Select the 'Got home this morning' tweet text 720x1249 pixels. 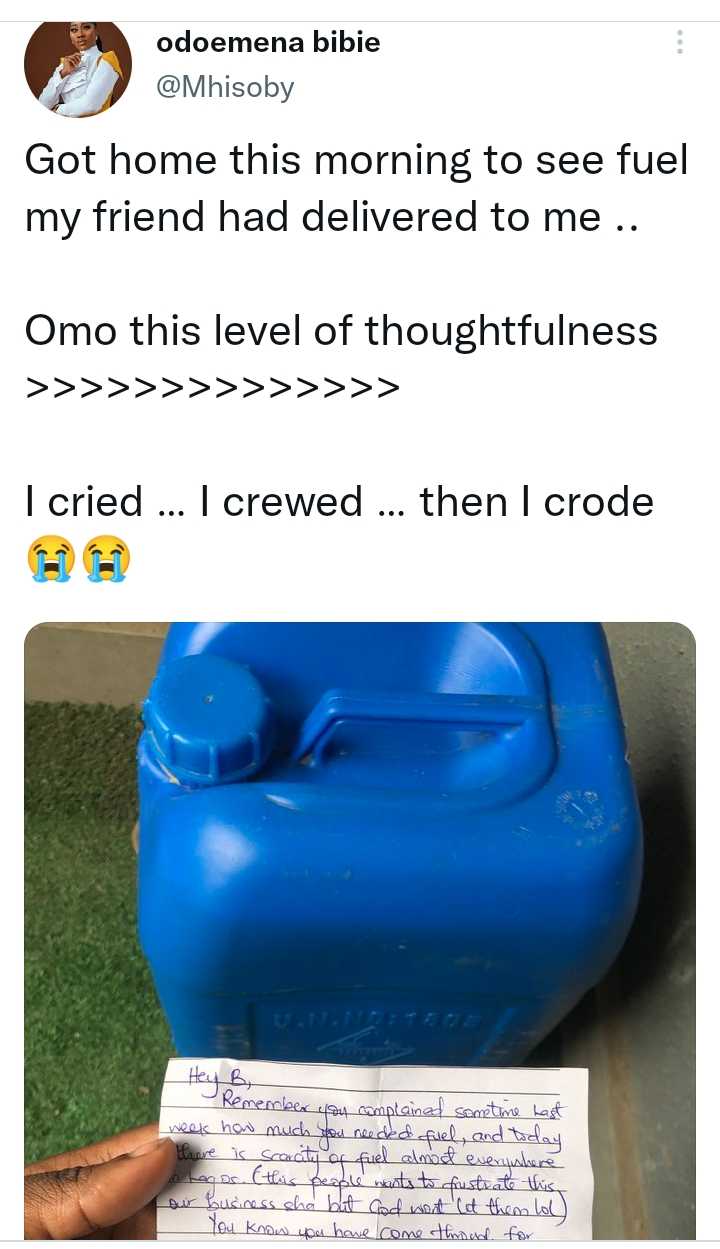pyautogui.click(x=357, y=188)
